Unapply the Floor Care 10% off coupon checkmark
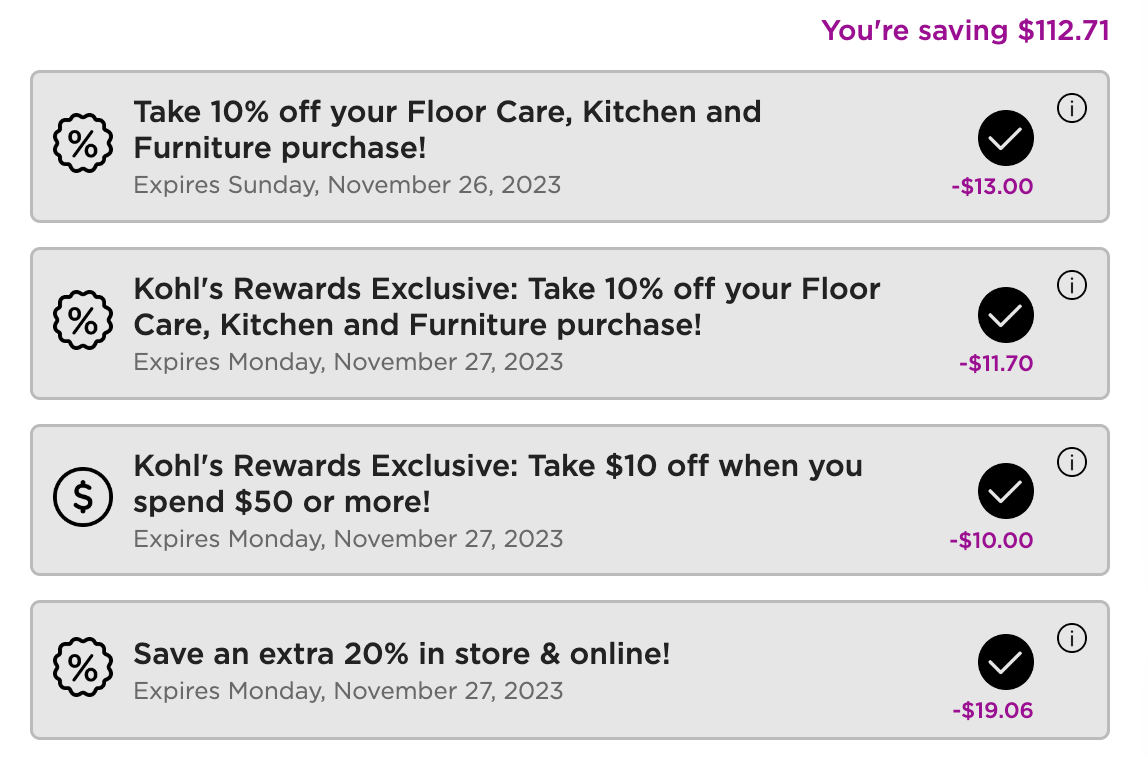This screenshot has width=1148, height=758. (x=1005, y=140)
